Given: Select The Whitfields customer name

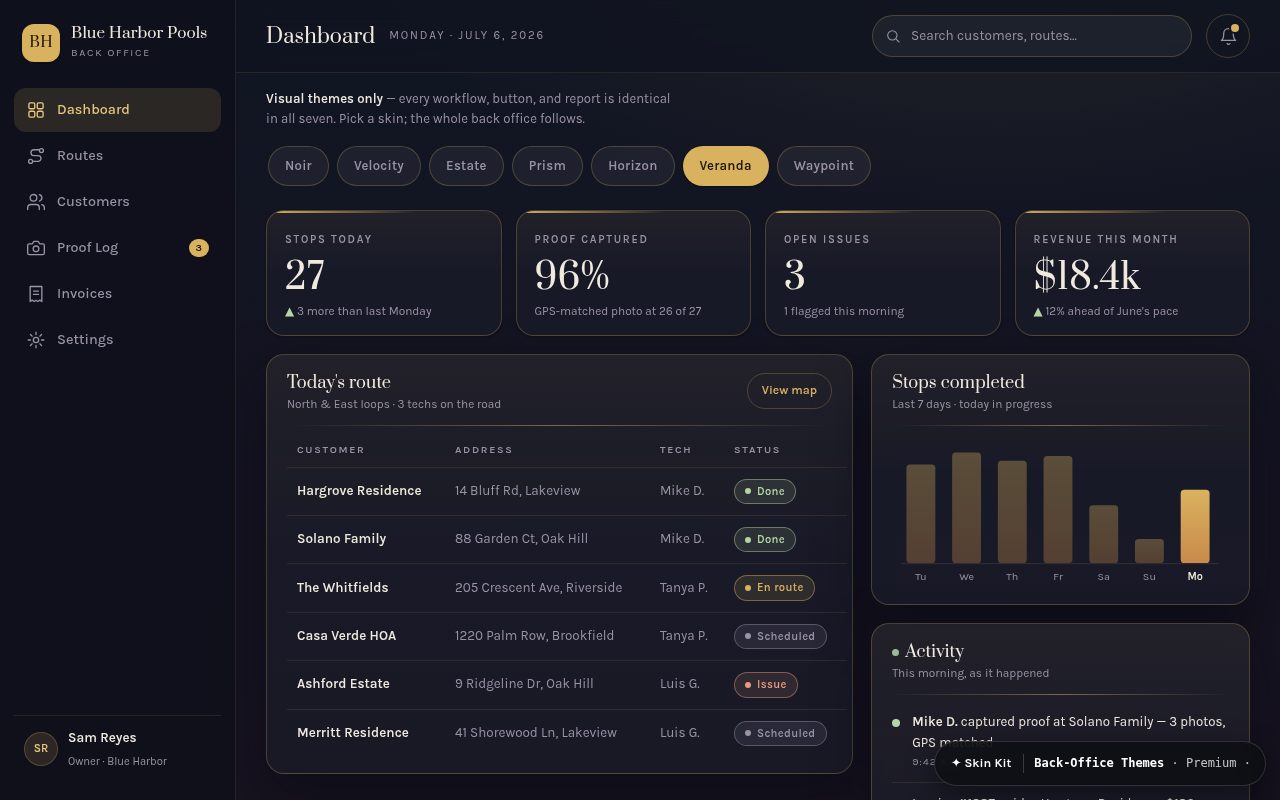Looking at the screenshot, I should tap(342, 588).
